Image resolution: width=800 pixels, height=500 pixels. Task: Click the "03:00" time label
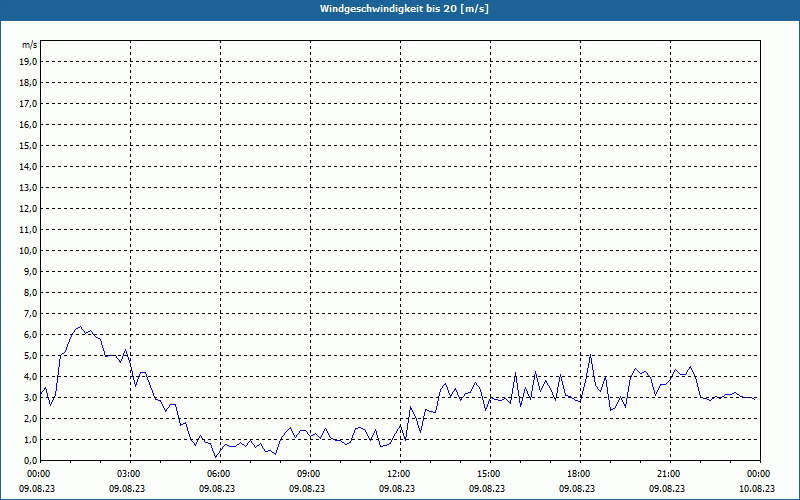coord(129,474)
